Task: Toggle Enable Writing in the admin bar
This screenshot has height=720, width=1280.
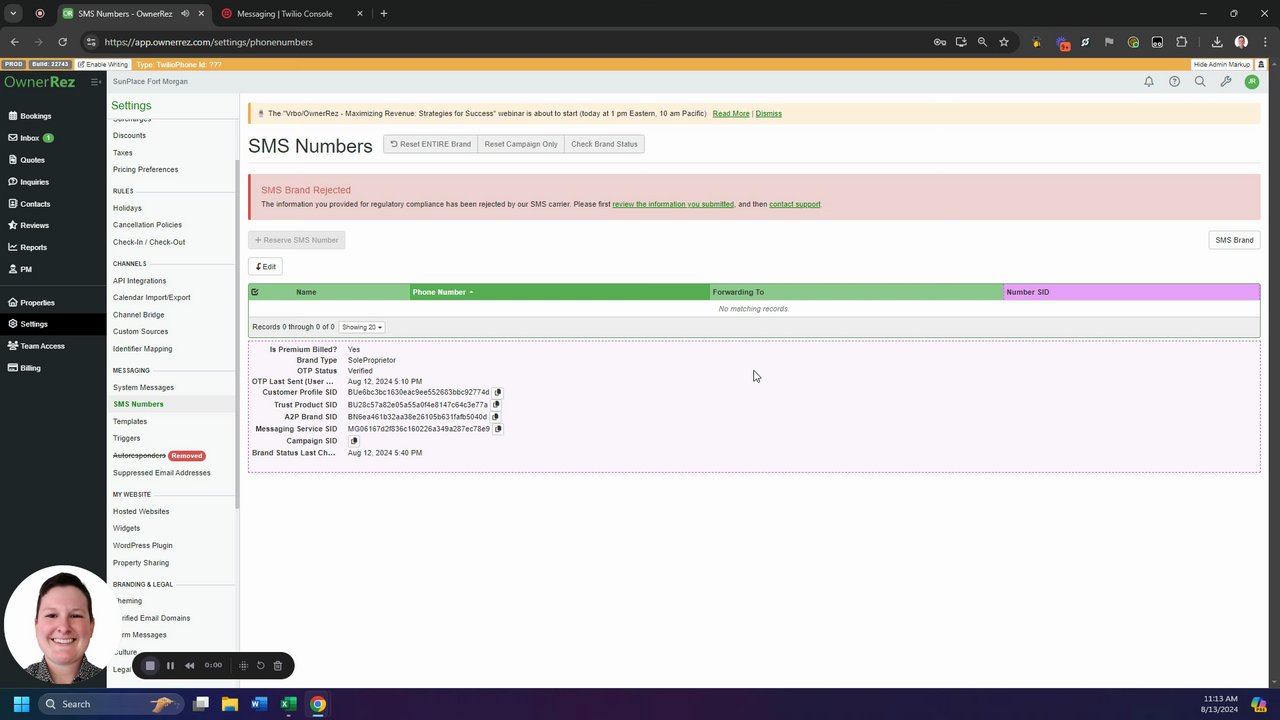Action: (104, 64)
